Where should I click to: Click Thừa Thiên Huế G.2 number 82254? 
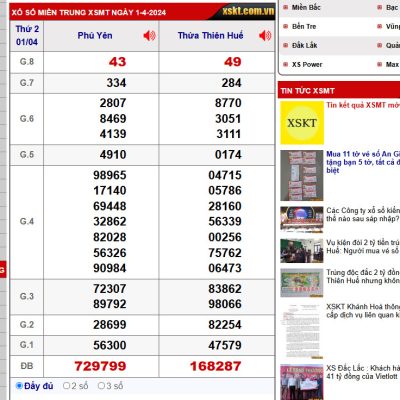click(225, 325)
